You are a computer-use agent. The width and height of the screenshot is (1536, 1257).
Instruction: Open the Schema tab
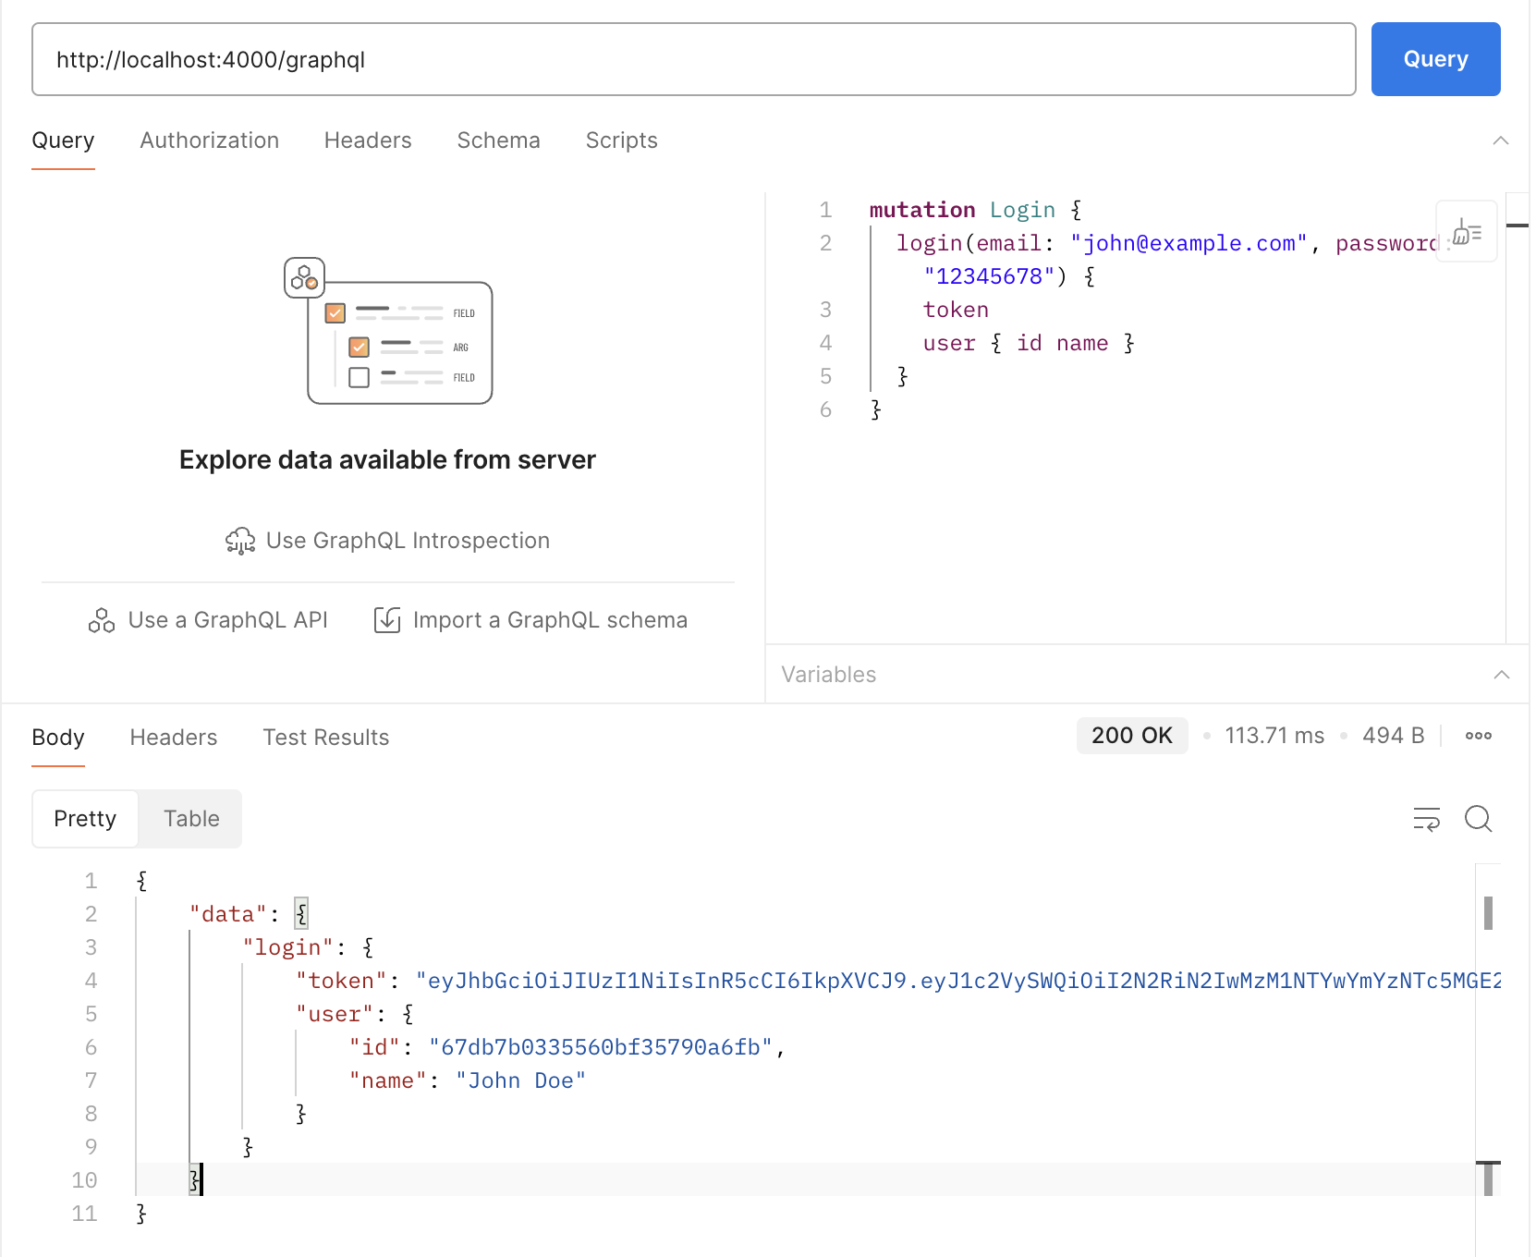(x=498, y=140)
